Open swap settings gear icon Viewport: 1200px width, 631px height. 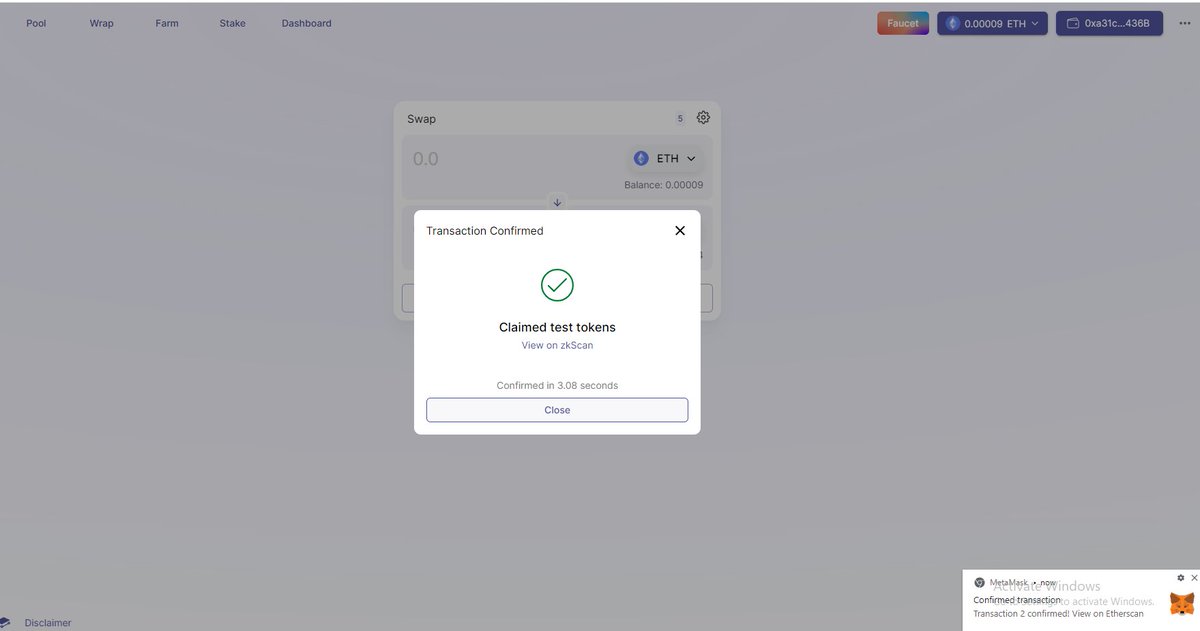click(703, 117)
